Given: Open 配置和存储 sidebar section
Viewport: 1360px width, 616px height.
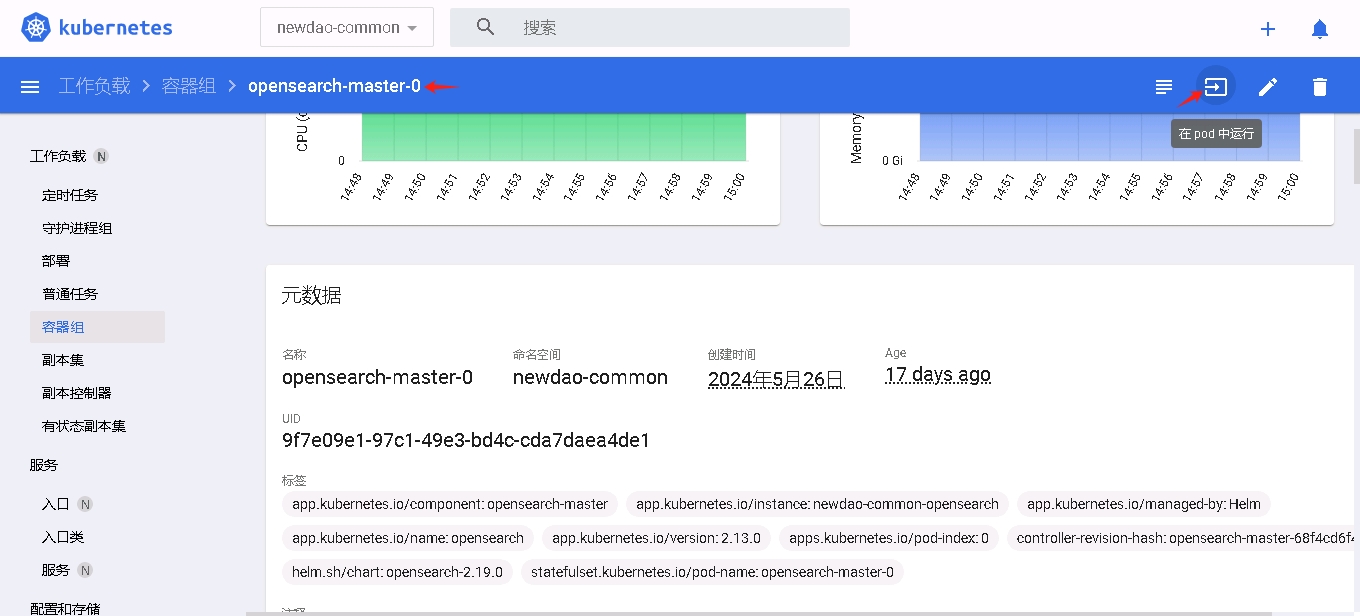Looking at the screenshot, I should (x=65, y=608).
